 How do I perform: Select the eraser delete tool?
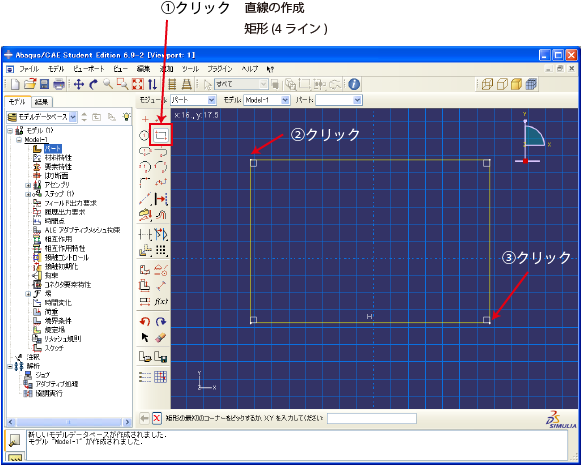[161, 337]
